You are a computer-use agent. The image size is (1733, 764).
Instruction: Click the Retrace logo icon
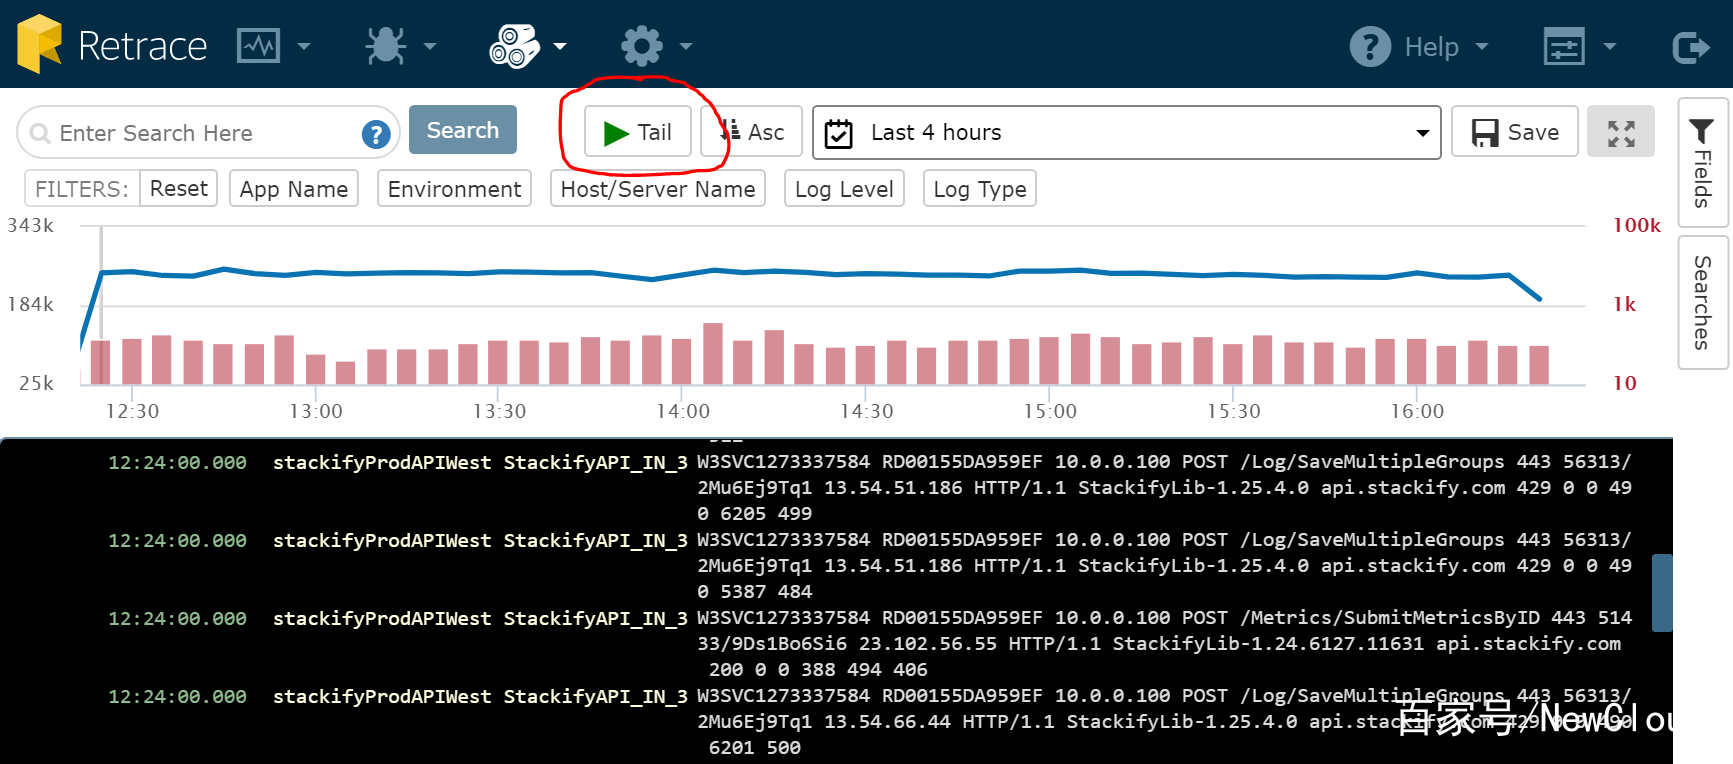(40, 44)
